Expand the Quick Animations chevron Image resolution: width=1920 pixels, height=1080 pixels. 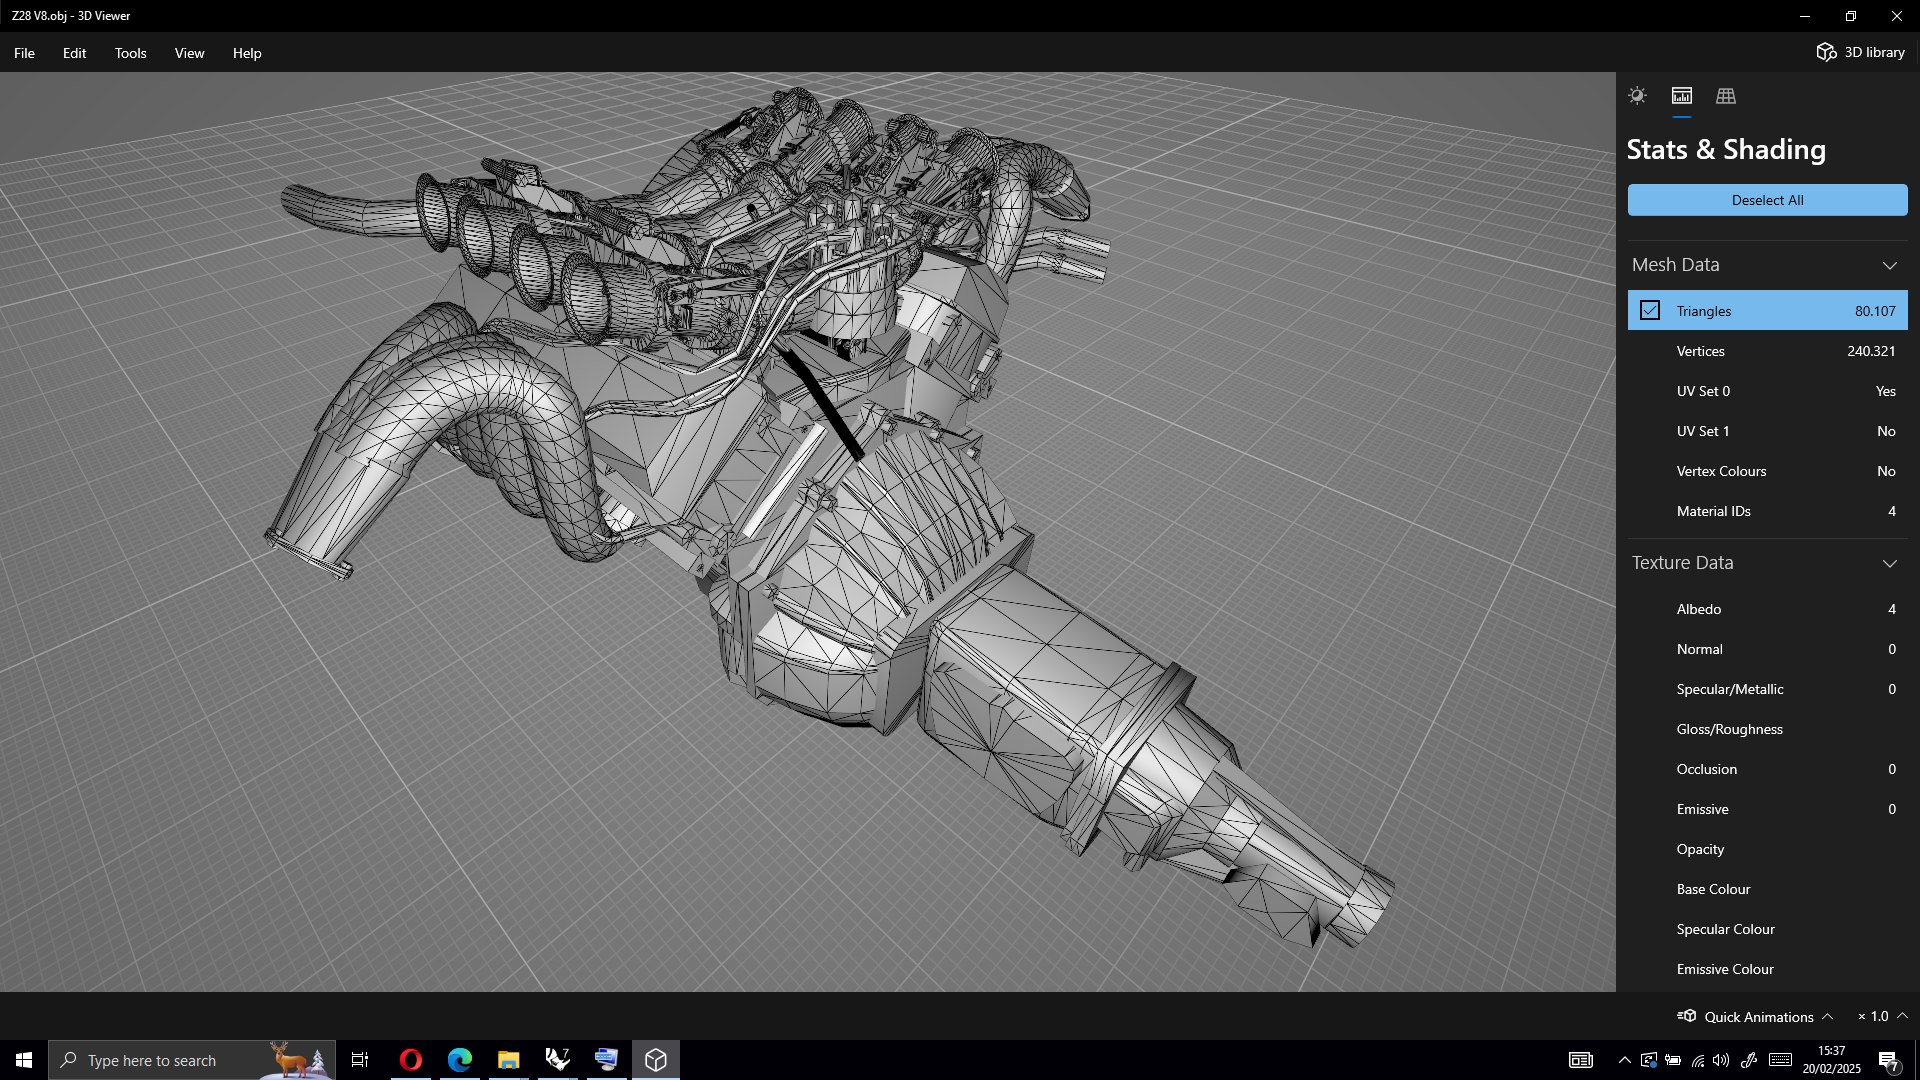1828,1016
